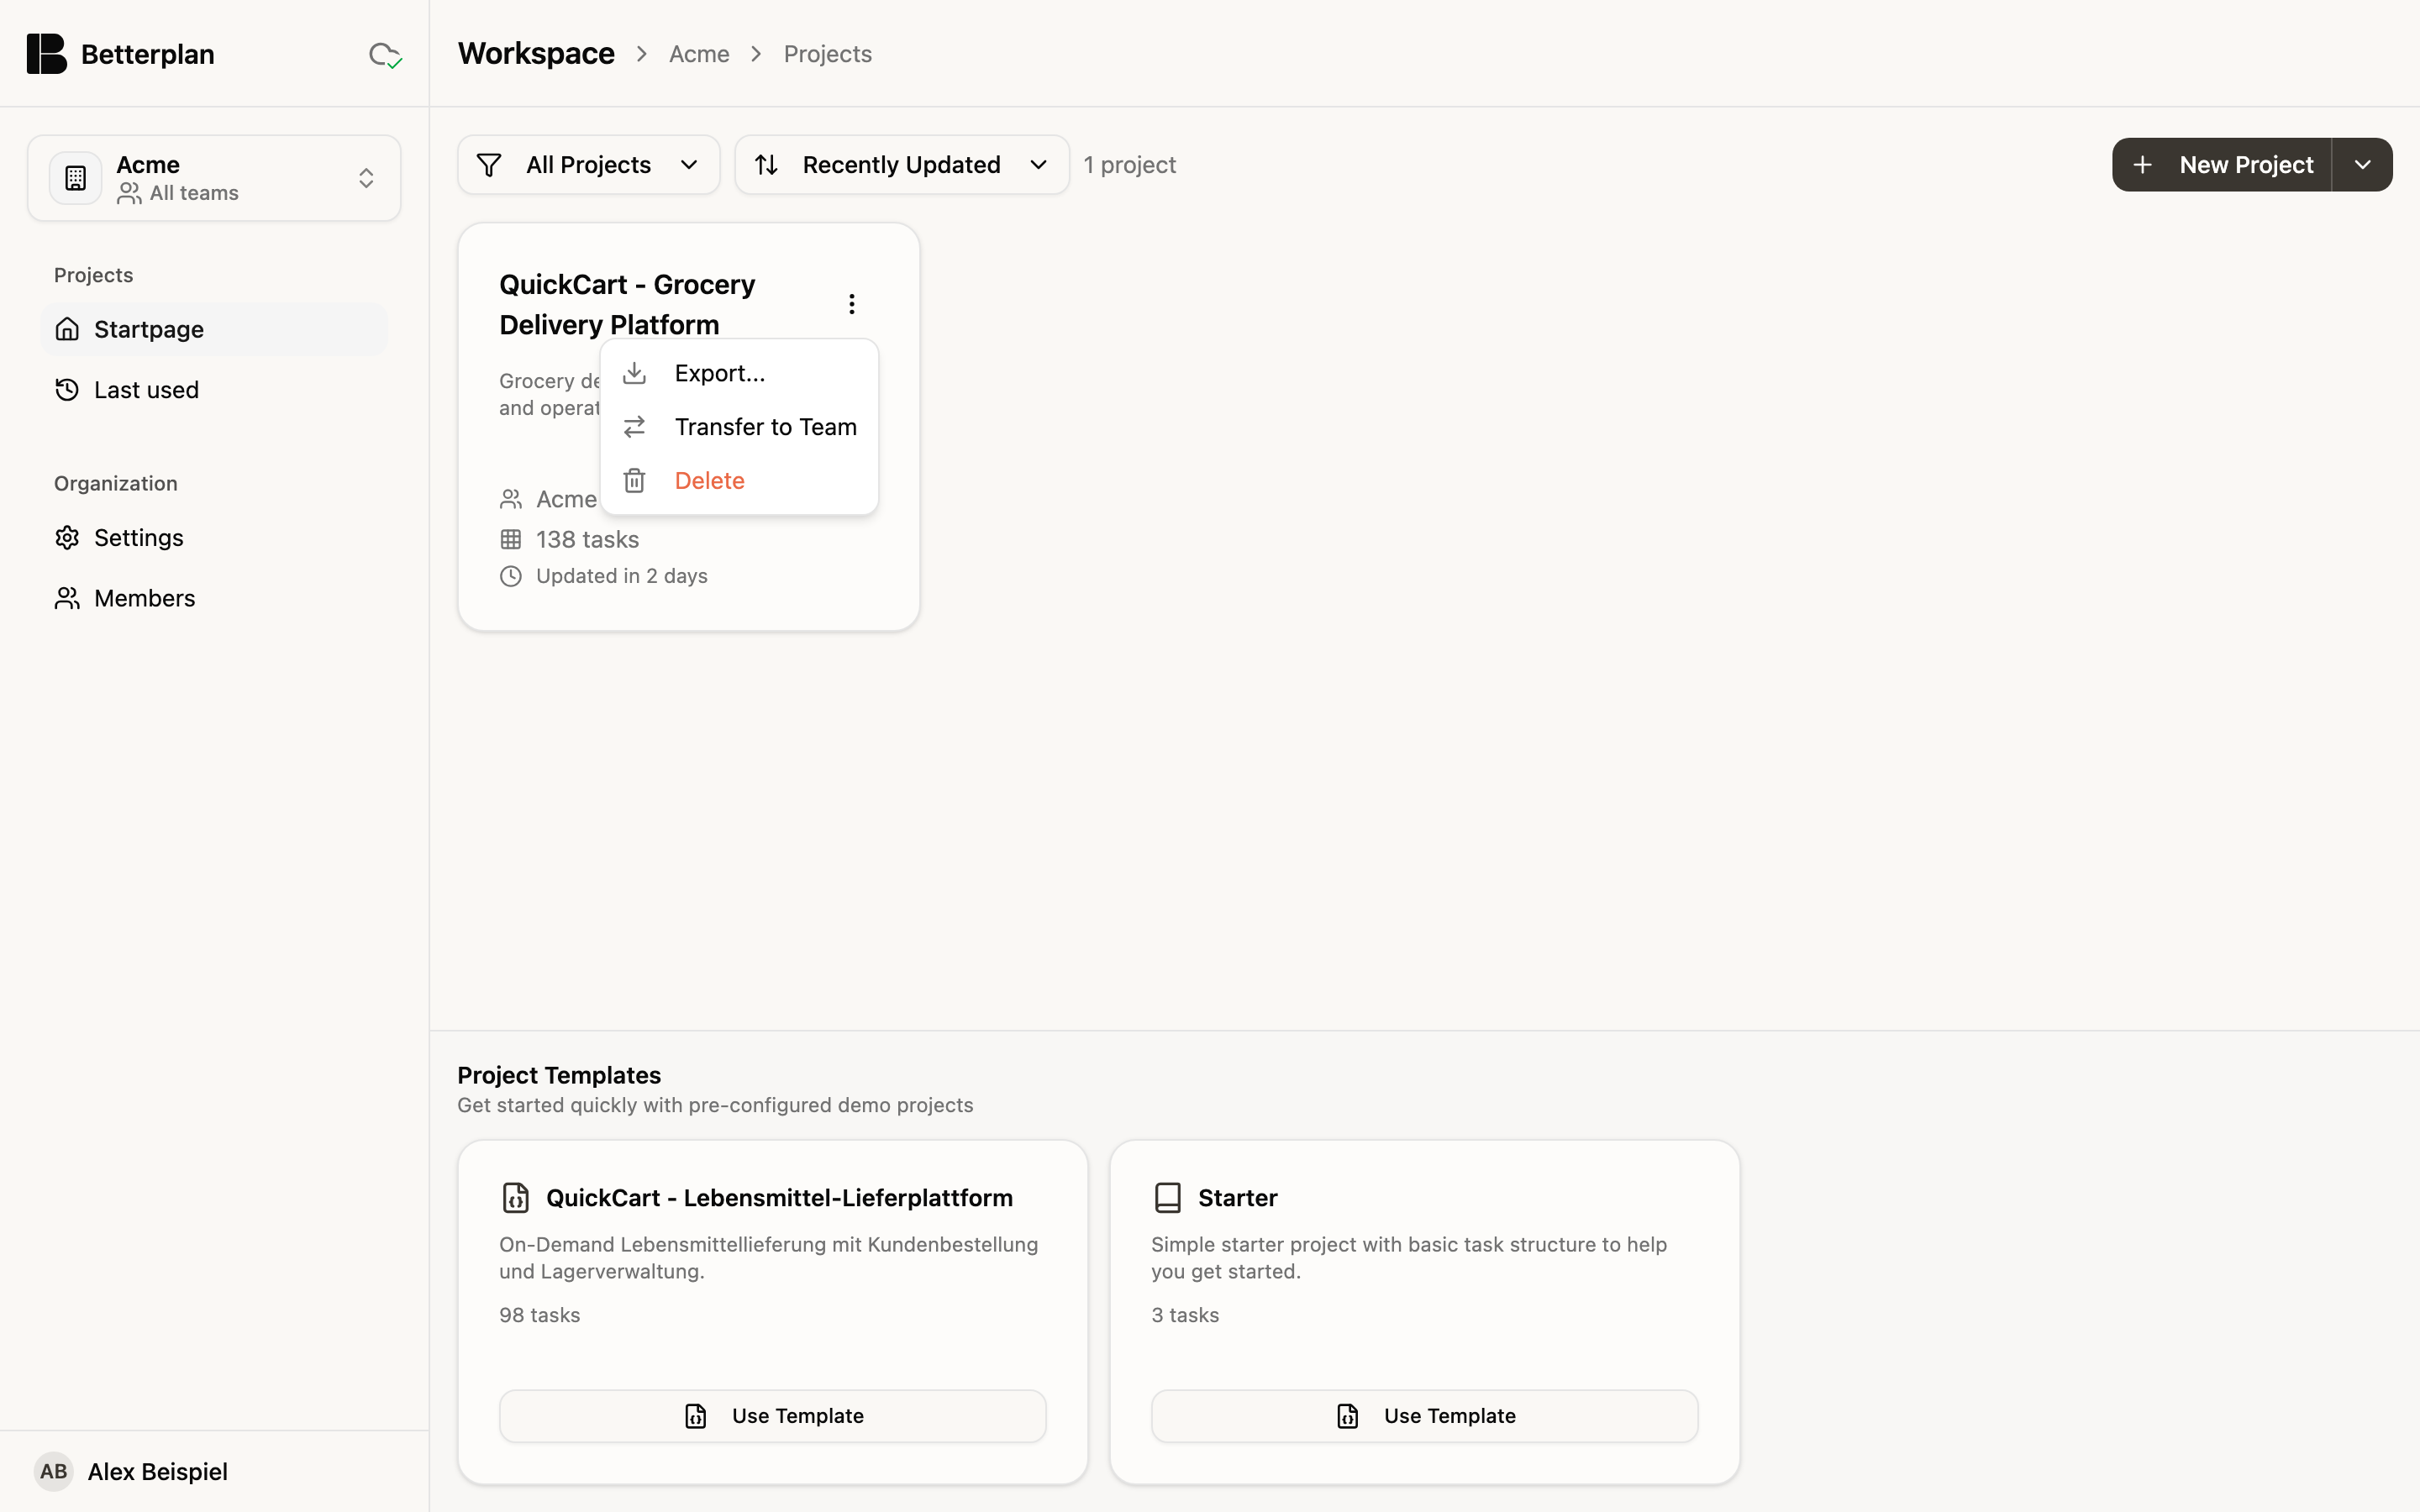Expand the Recently Updated sort dropdown
The width and height of the screenshot is (2420, 1512).
point(902,165)
